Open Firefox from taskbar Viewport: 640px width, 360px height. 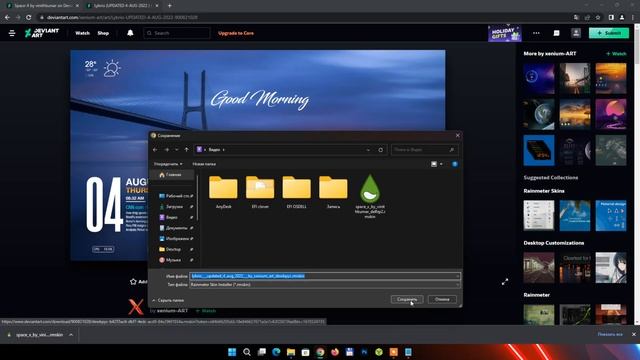pos(335,352)
